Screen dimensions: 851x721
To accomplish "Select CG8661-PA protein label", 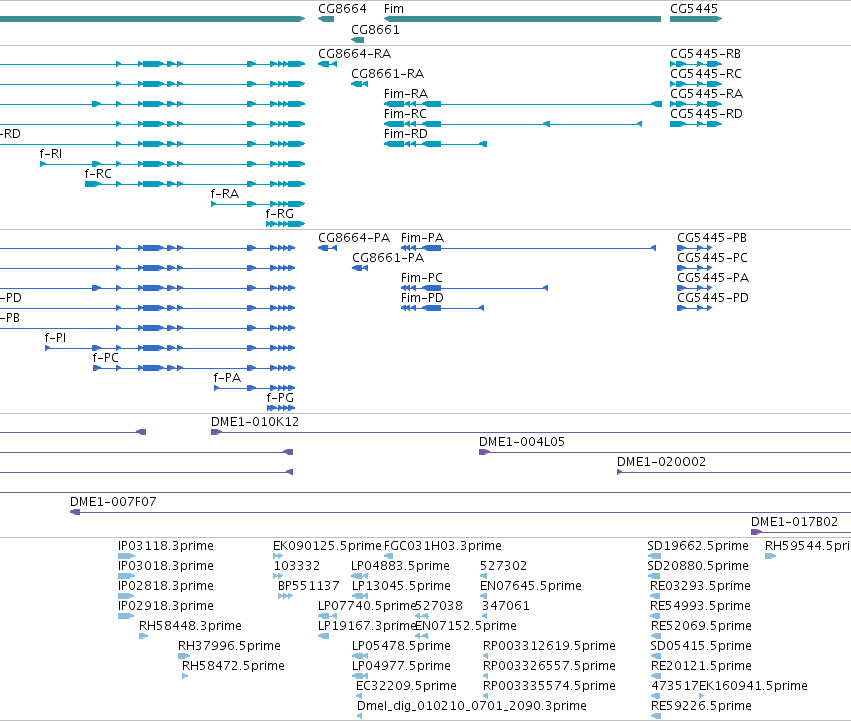I will coord(388,258).
